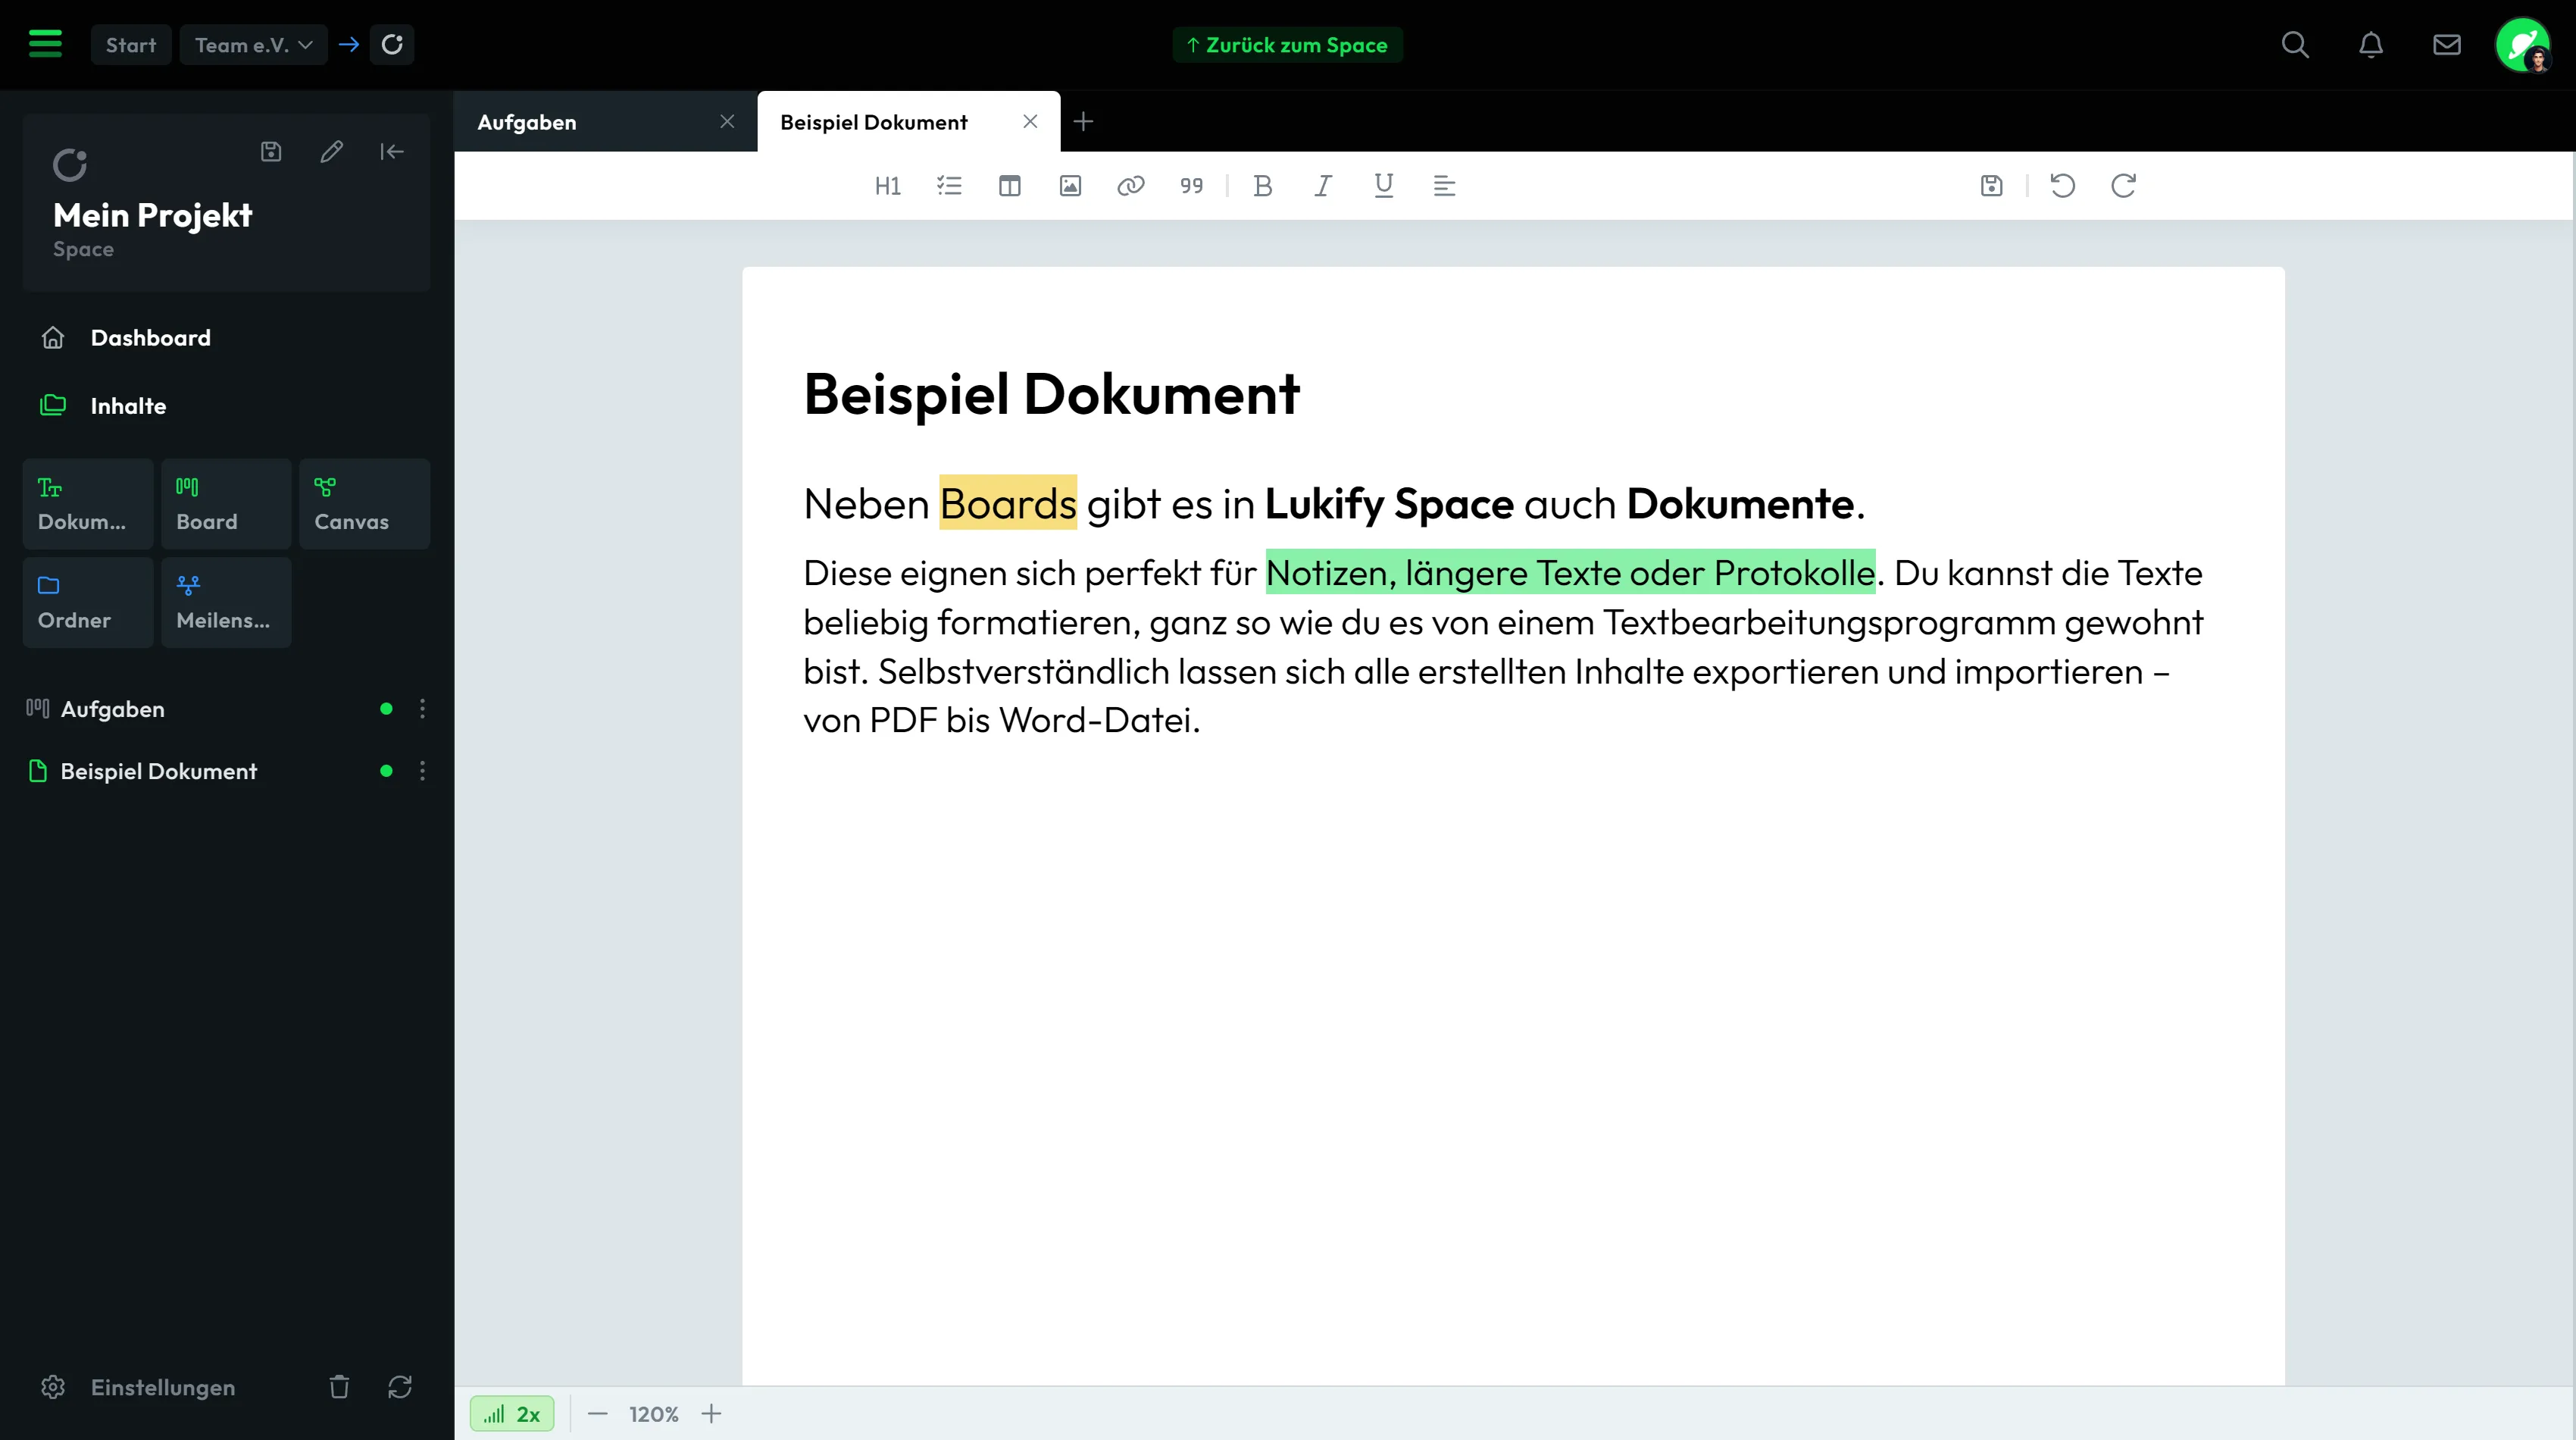Toggle underline formatting
This screenshot has height=1440, width=2576.
click(1383, 186)
